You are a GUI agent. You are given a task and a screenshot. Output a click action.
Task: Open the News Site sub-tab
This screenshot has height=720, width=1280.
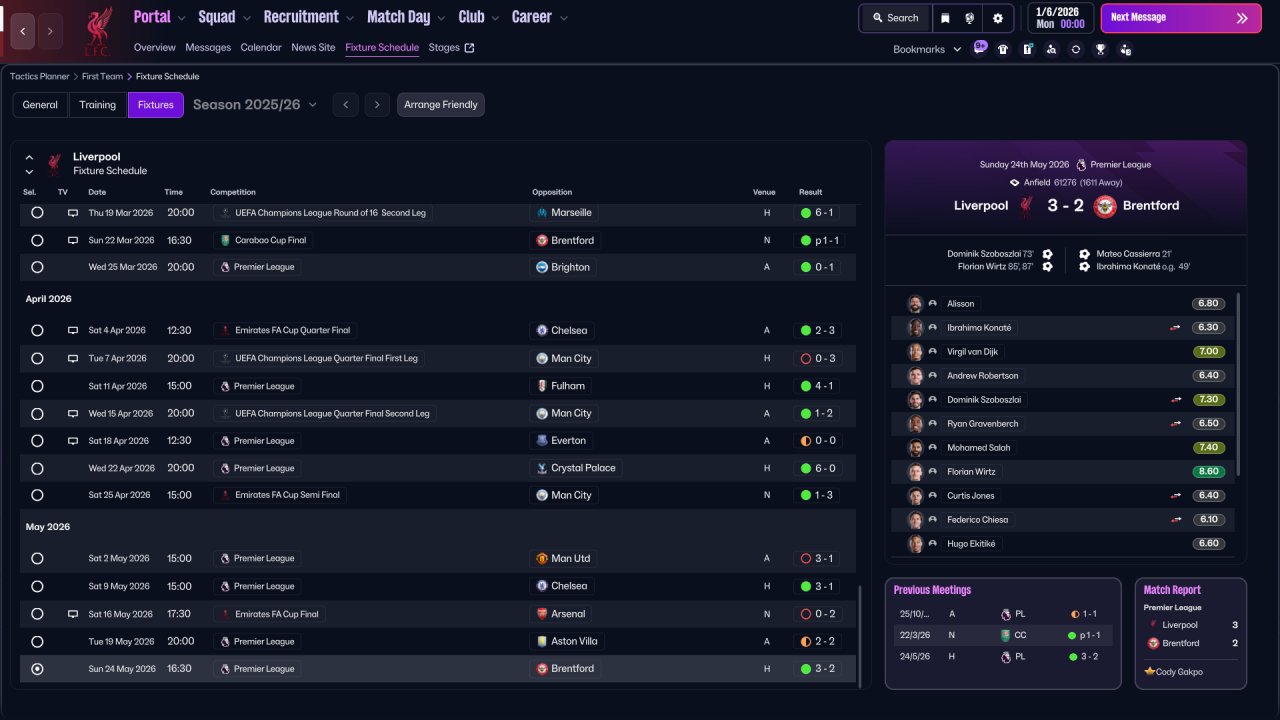pos(313,48)
